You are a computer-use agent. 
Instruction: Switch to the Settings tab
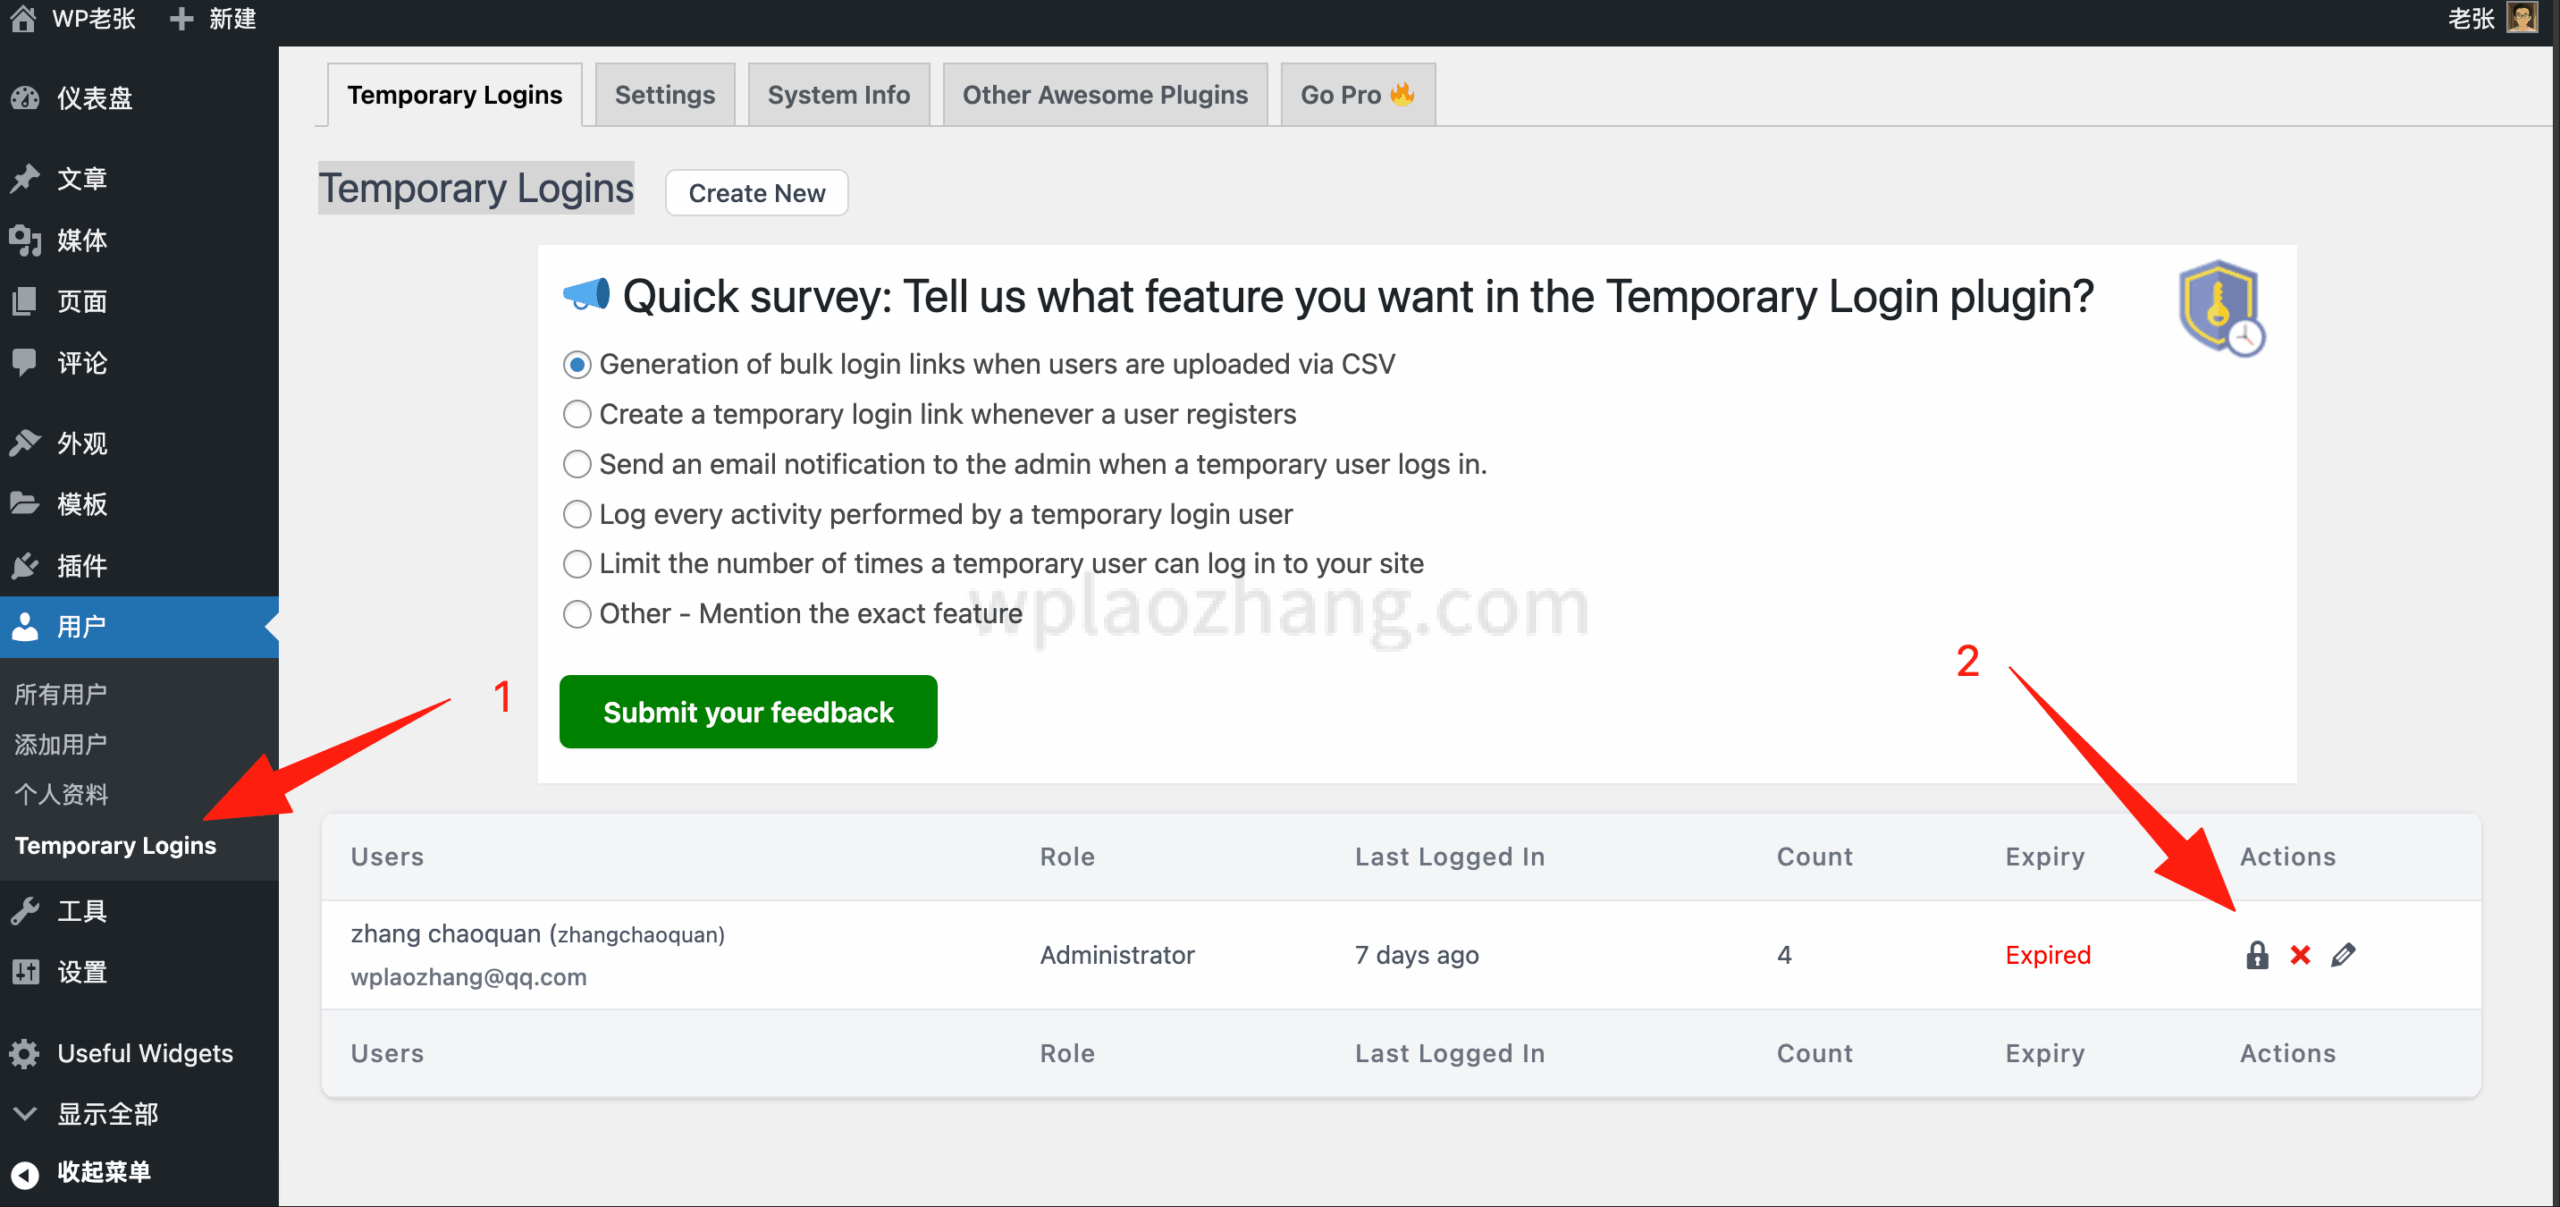pyautogui.click(x=665, y=95)
